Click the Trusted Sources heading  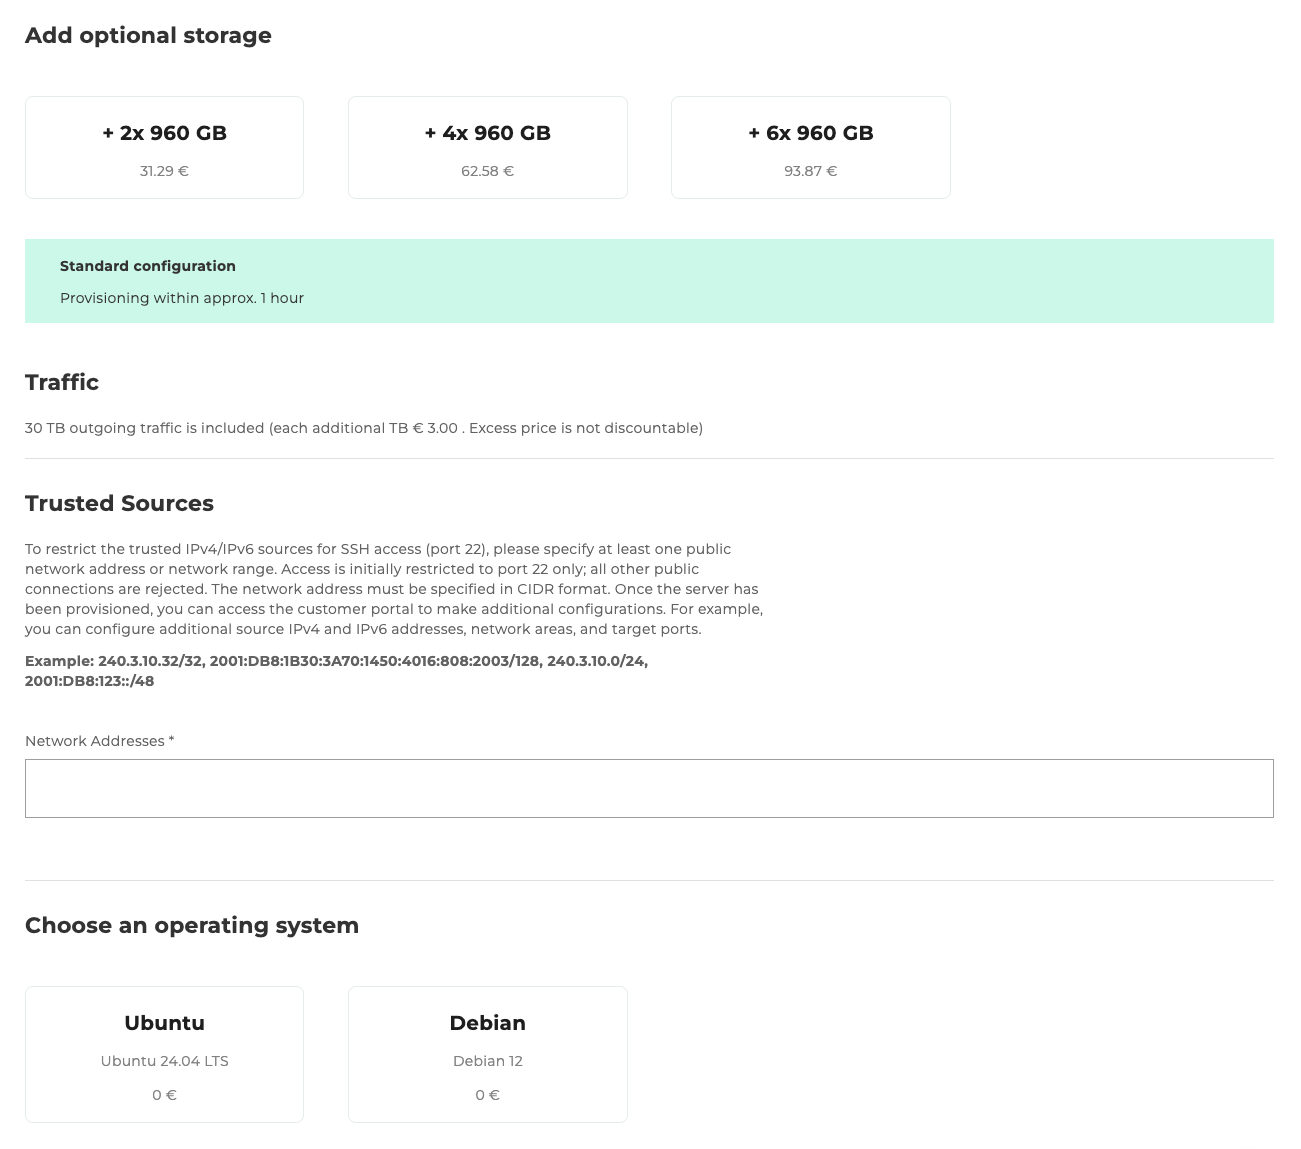(x=119, y=503)
